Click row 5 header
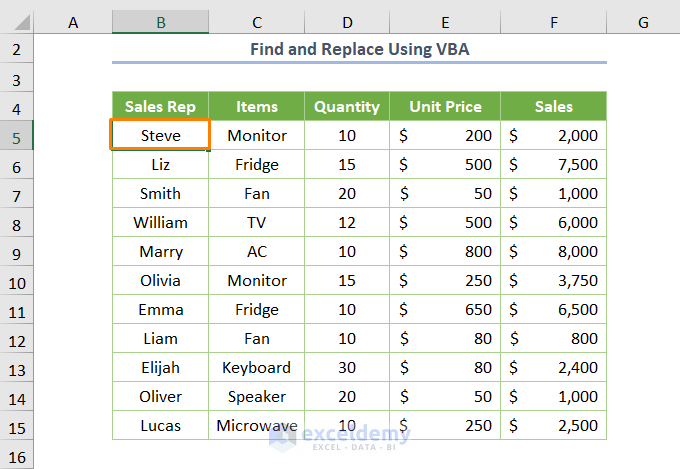680x469 pixels. pos(17,135)
